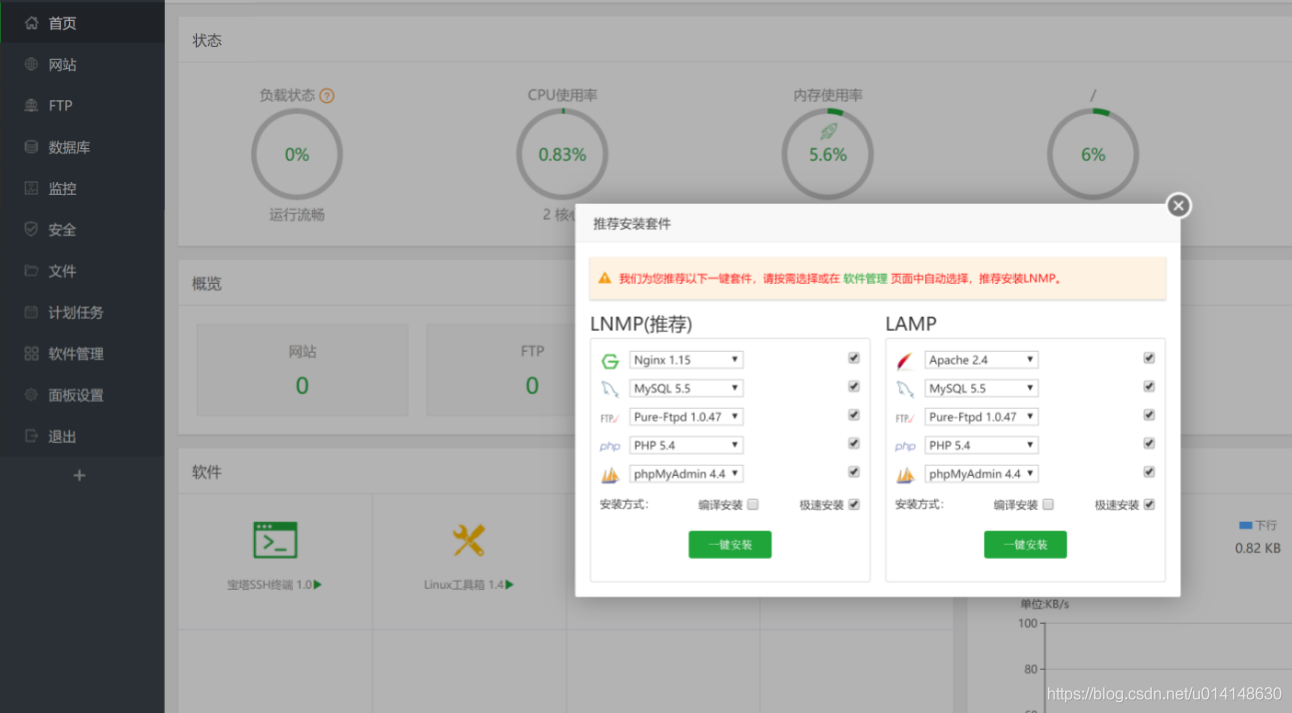Viewport: 1292px width, 713px height.
Task: Click the rocket icon in 内存使用率 gauge
Action: click(828, 132)
